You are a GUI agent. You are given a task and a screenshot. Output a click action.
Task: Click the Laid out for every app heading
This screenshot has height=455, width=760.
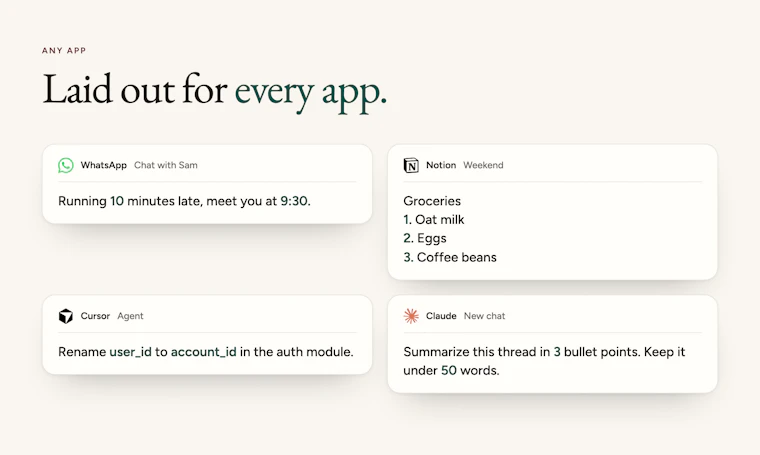tap(215, 91)
